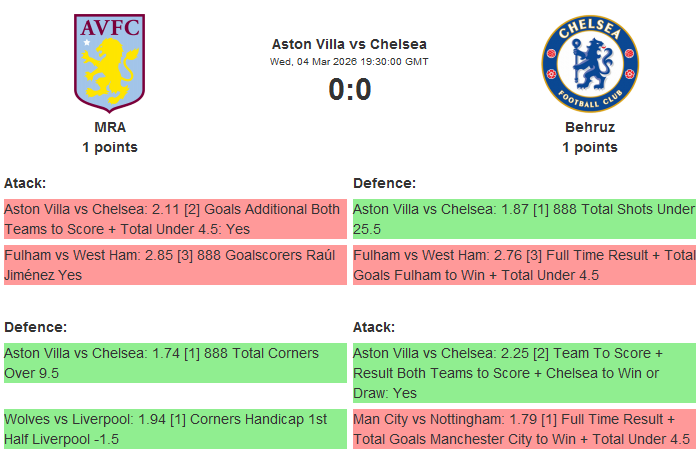The height and width of the screenshot is (460, 700).
Task: Open the Aston Villa vs Chelsea match title
Action: (x=349, y=44)
